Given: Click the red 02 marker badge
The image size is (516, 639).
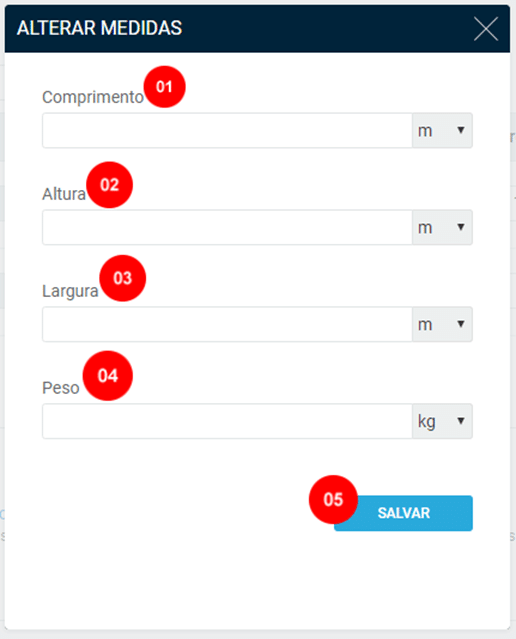Looking at the screenshot, I should coord(110,185).
